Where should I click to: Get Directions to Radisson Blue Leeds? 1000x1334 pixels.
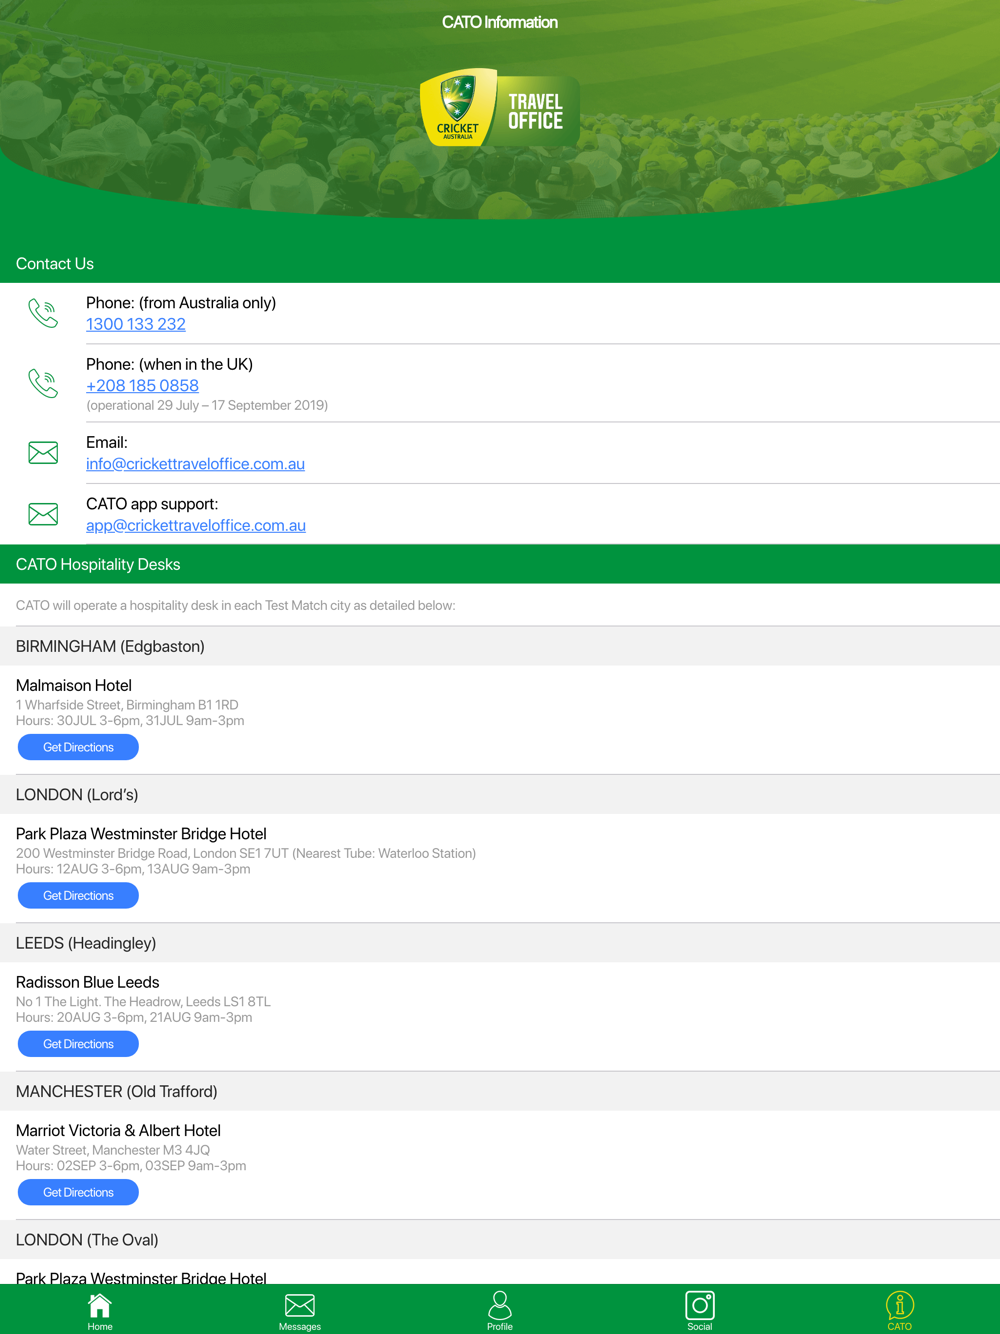78,1044
